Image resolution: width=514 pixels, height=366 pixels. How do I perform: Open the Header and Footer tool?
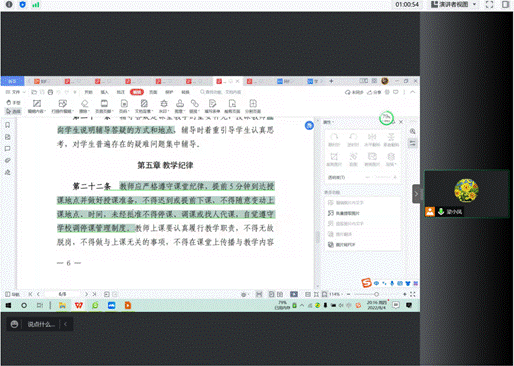click(104, 106)
